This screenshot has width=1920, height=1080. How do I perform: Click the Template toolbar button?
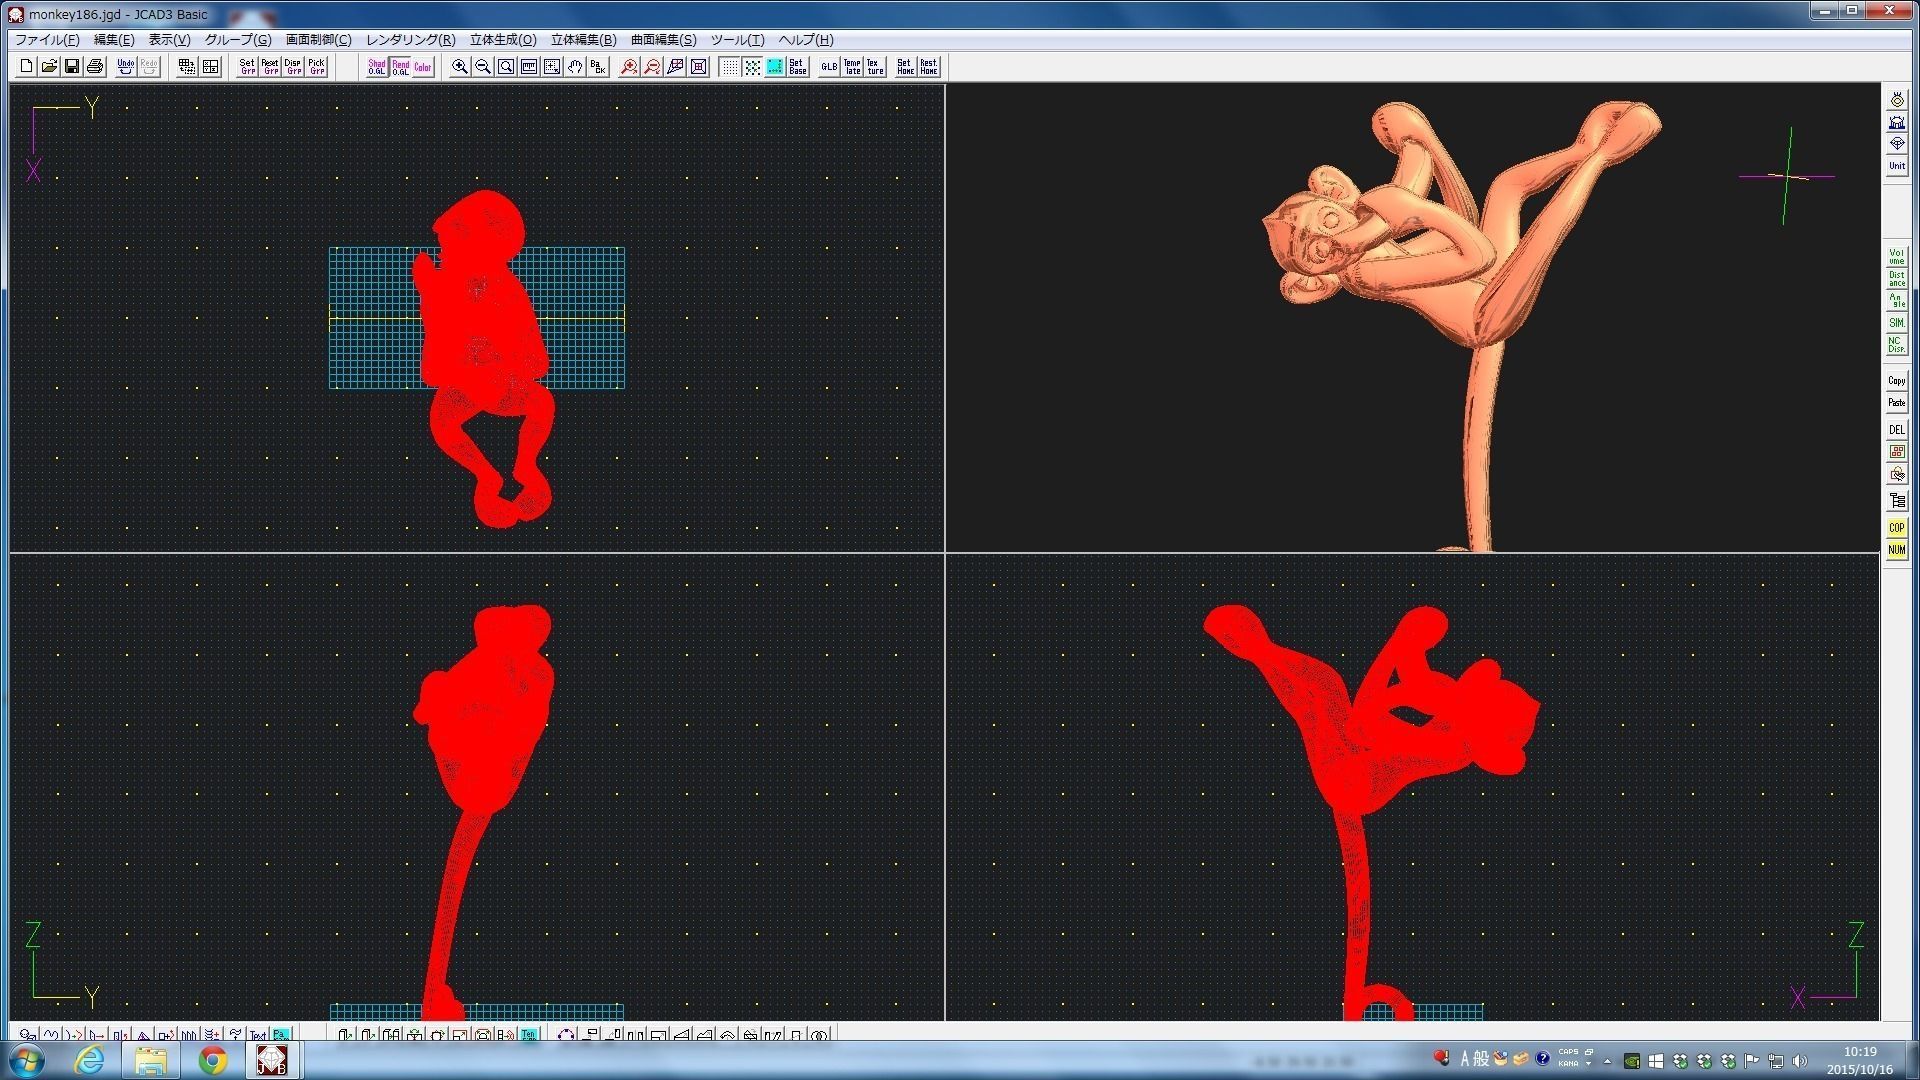(x=852, y=67)
